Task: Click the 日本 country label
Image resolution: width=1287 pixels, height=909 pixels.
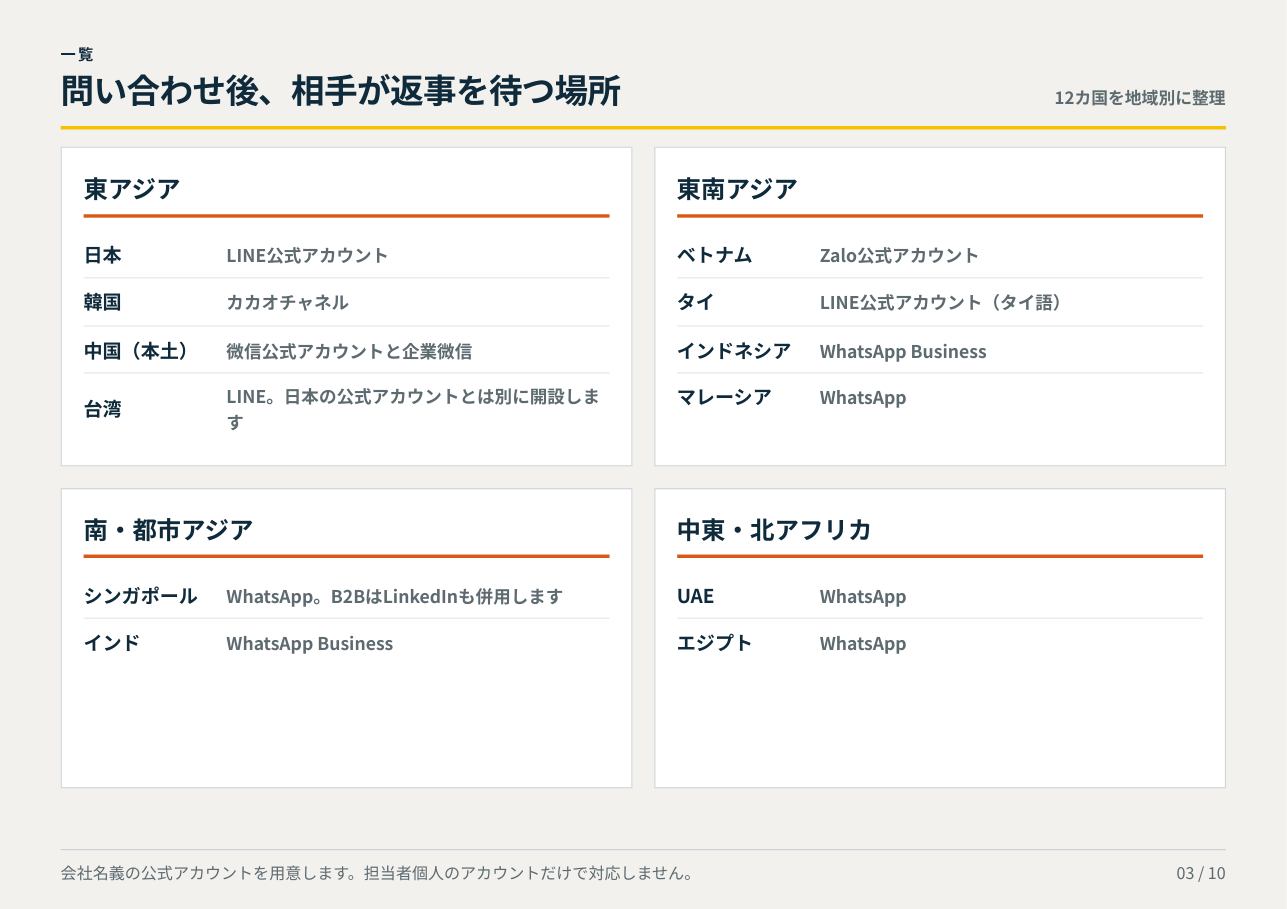Action: click(103, 255)
